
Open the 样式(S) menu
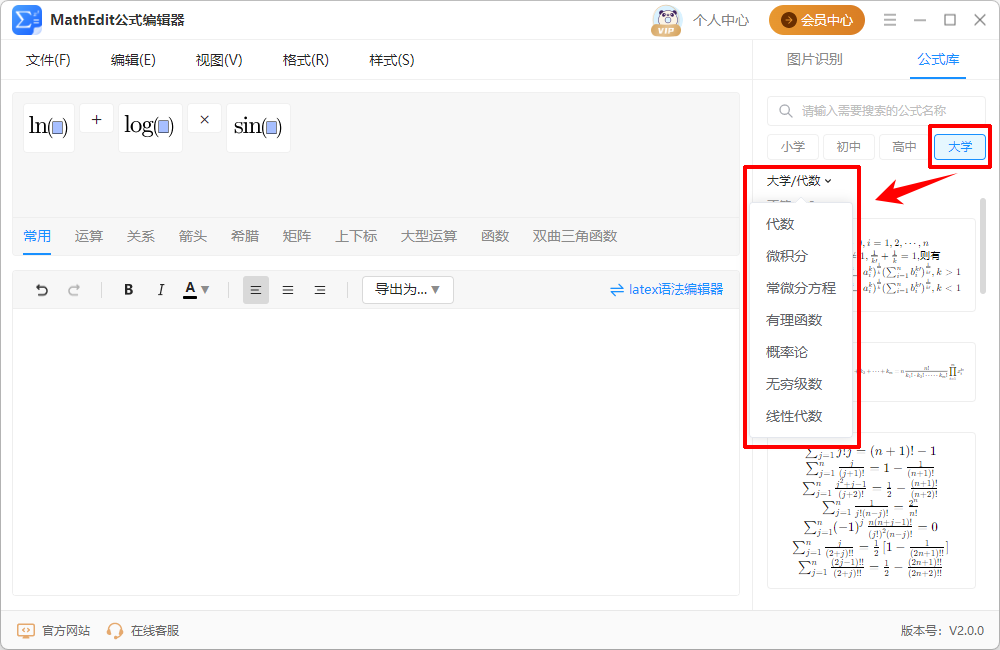(392, 60)
